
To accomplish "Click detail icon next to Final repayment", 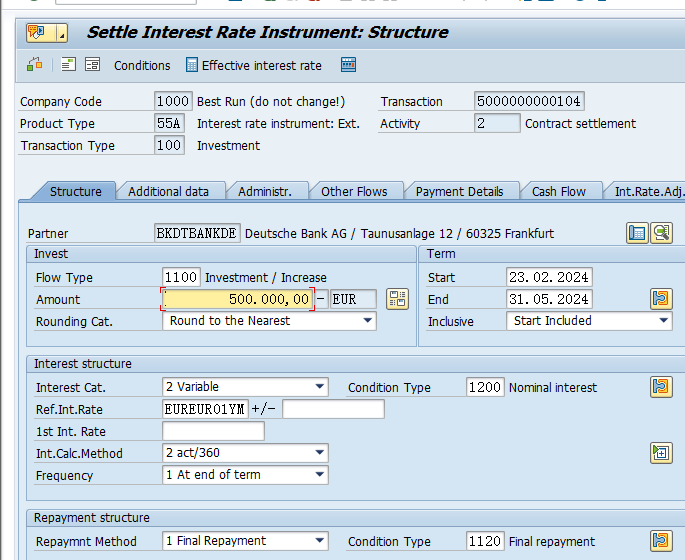I will coord(661,541).
